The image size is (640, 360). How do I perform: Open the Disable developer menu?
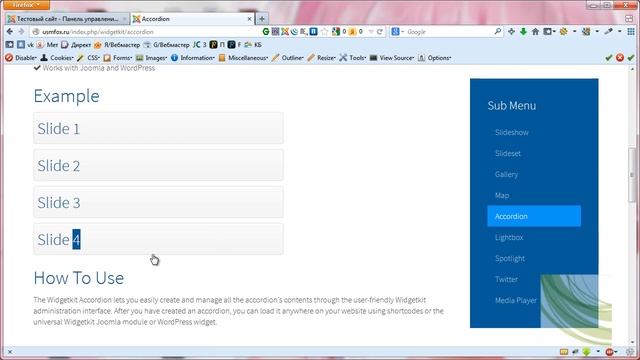[21, 58]
